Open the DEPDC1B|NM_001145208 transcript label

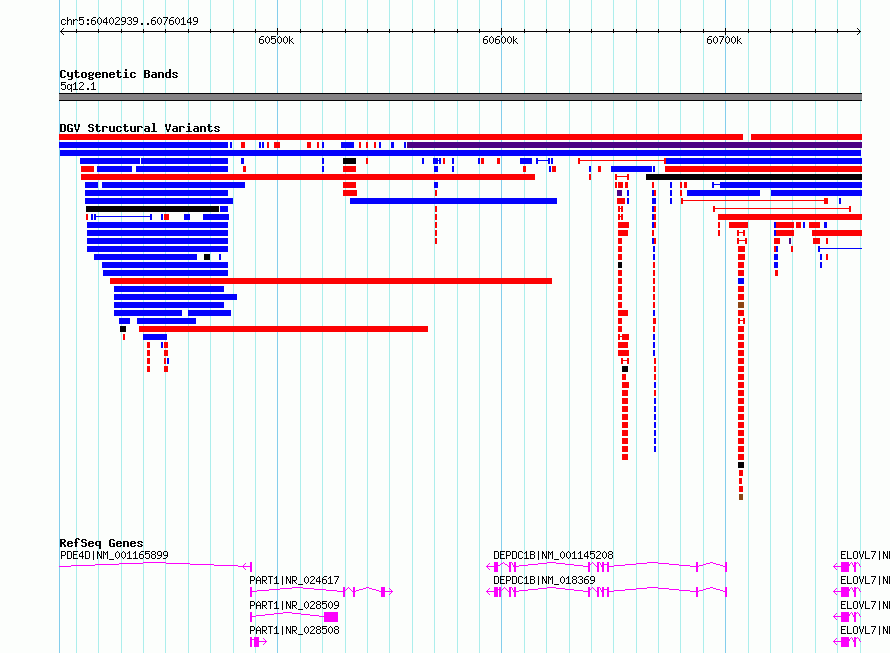[x=553, y=555]
